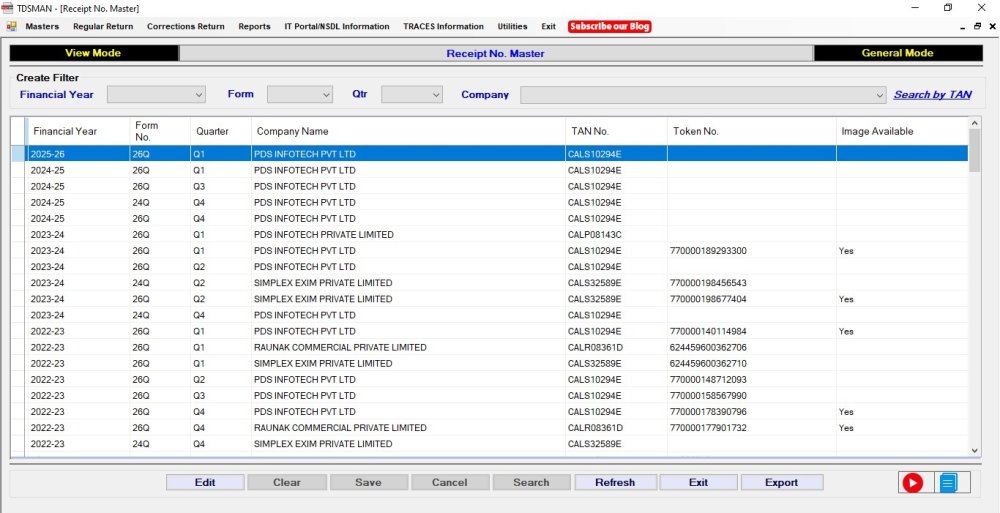The height and width of the screenshot is (513, 1000).
Task: Click the Search by TAN link
Action: point(932,94)
